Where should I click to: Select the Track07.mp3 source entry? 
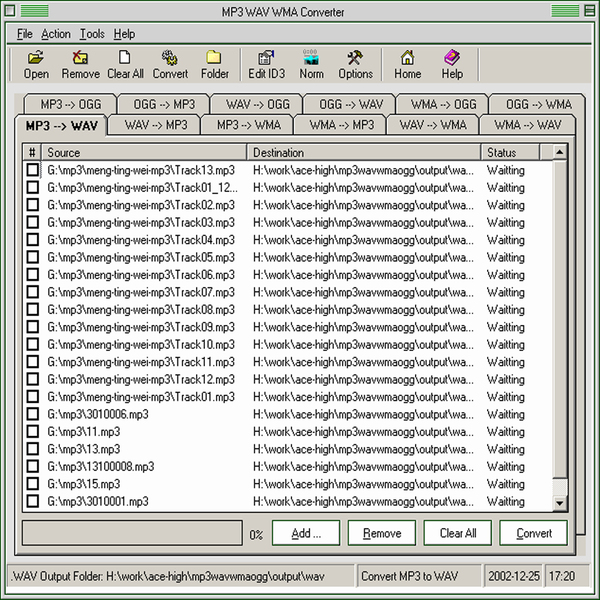coord(141,292)
